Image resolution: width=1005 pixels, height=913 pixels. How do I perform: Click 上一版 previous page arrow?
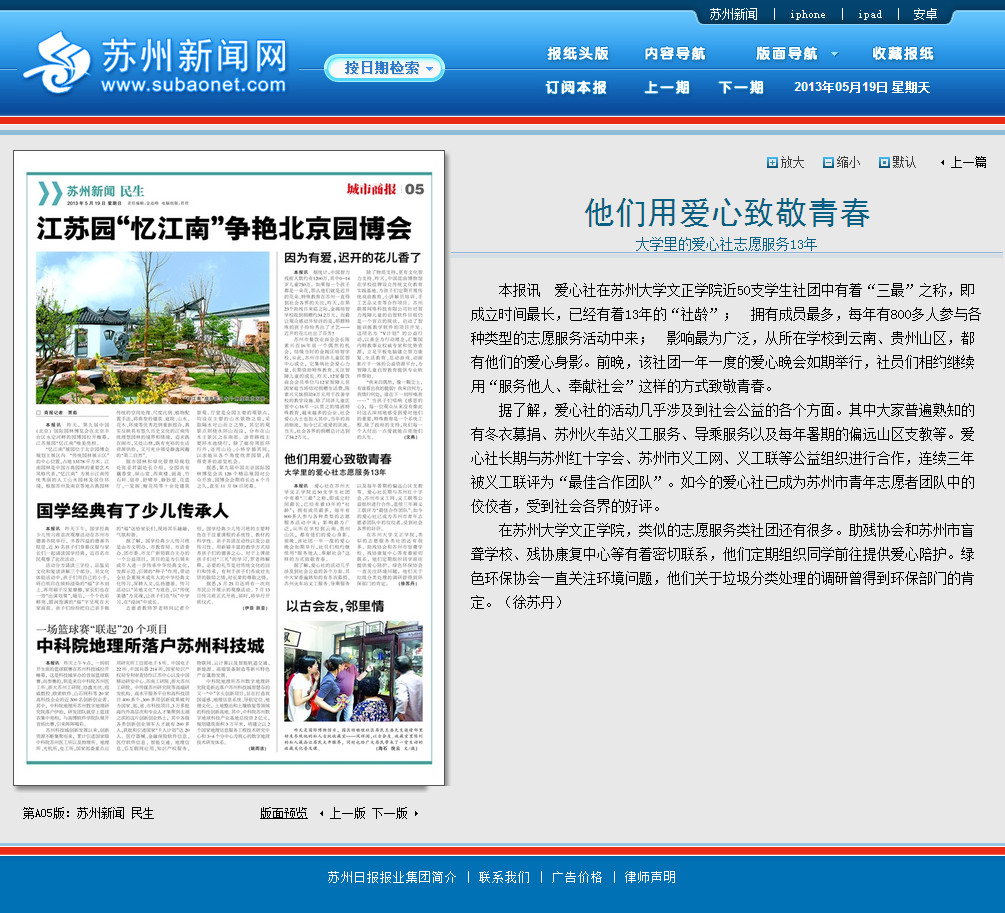[323, 813]
